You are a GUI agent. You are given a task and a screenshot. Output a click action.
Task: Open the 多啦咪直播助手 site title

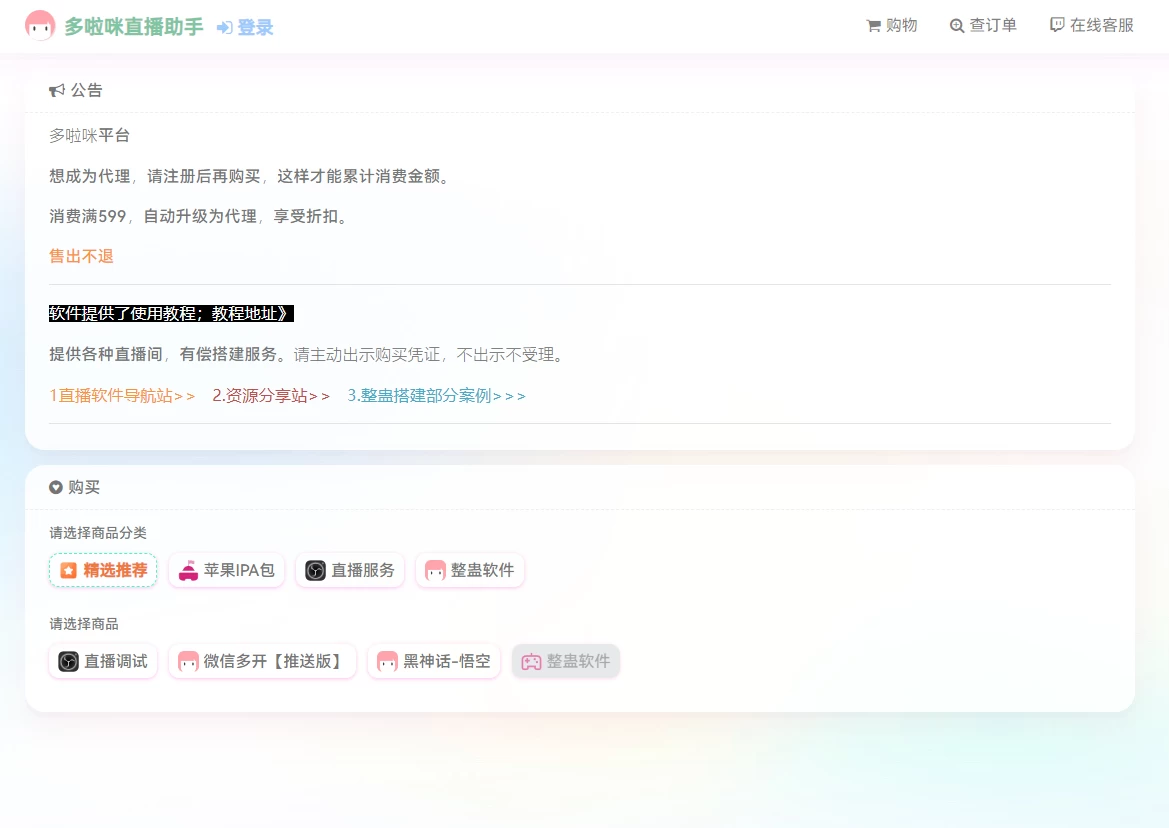point(133,27)
